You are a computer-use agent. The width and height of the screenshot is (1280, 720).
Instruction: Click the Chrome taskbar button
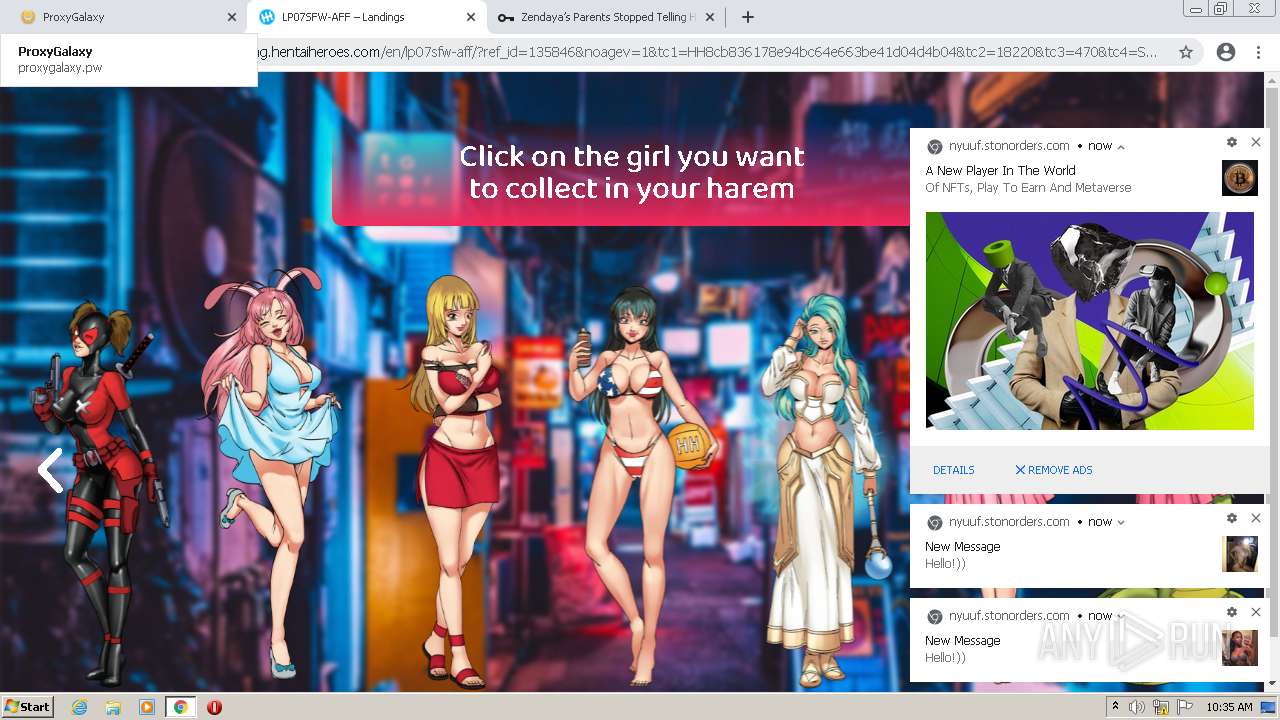click(180, 707)
